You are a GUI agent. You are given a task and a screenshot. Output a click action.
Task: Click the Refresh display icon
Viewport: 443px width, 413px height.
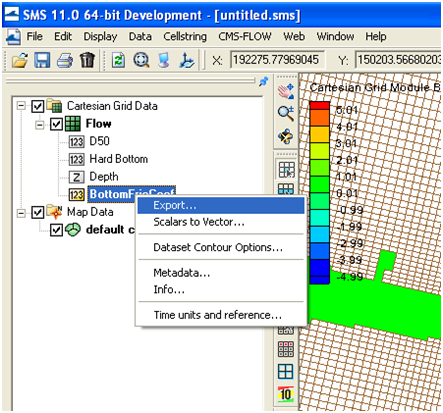[x=118, y=60]
